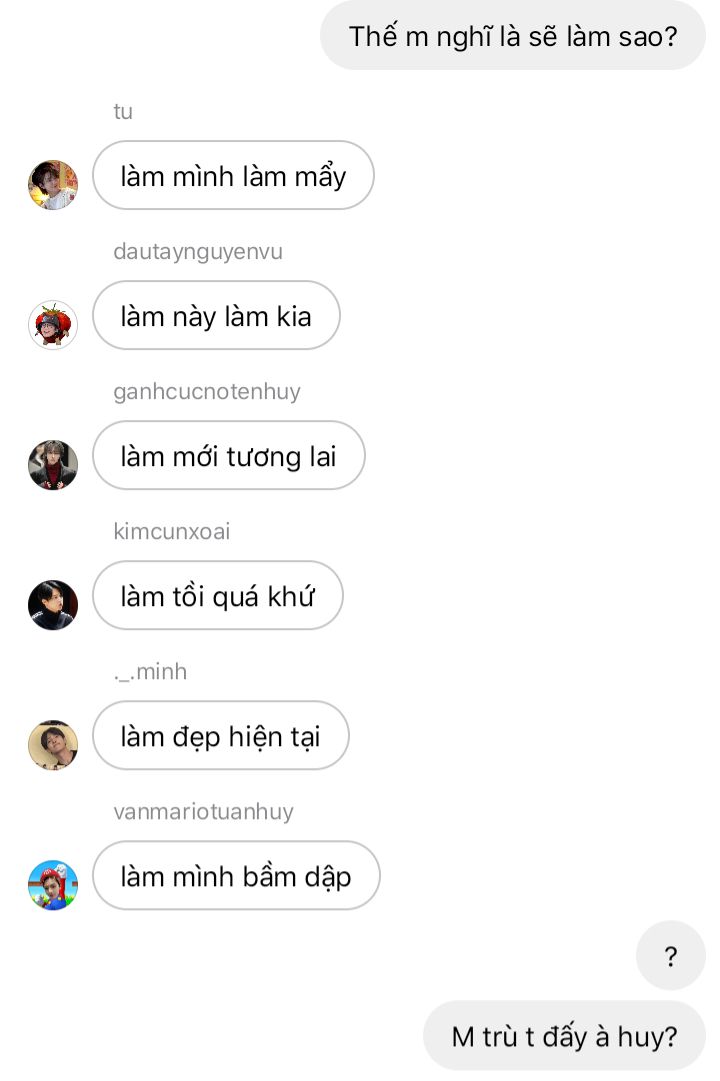The height and width of the screenshot is (1081, 720).
Task: Select the message 'làm mình làm mẩy'
Action: point(233,175)
